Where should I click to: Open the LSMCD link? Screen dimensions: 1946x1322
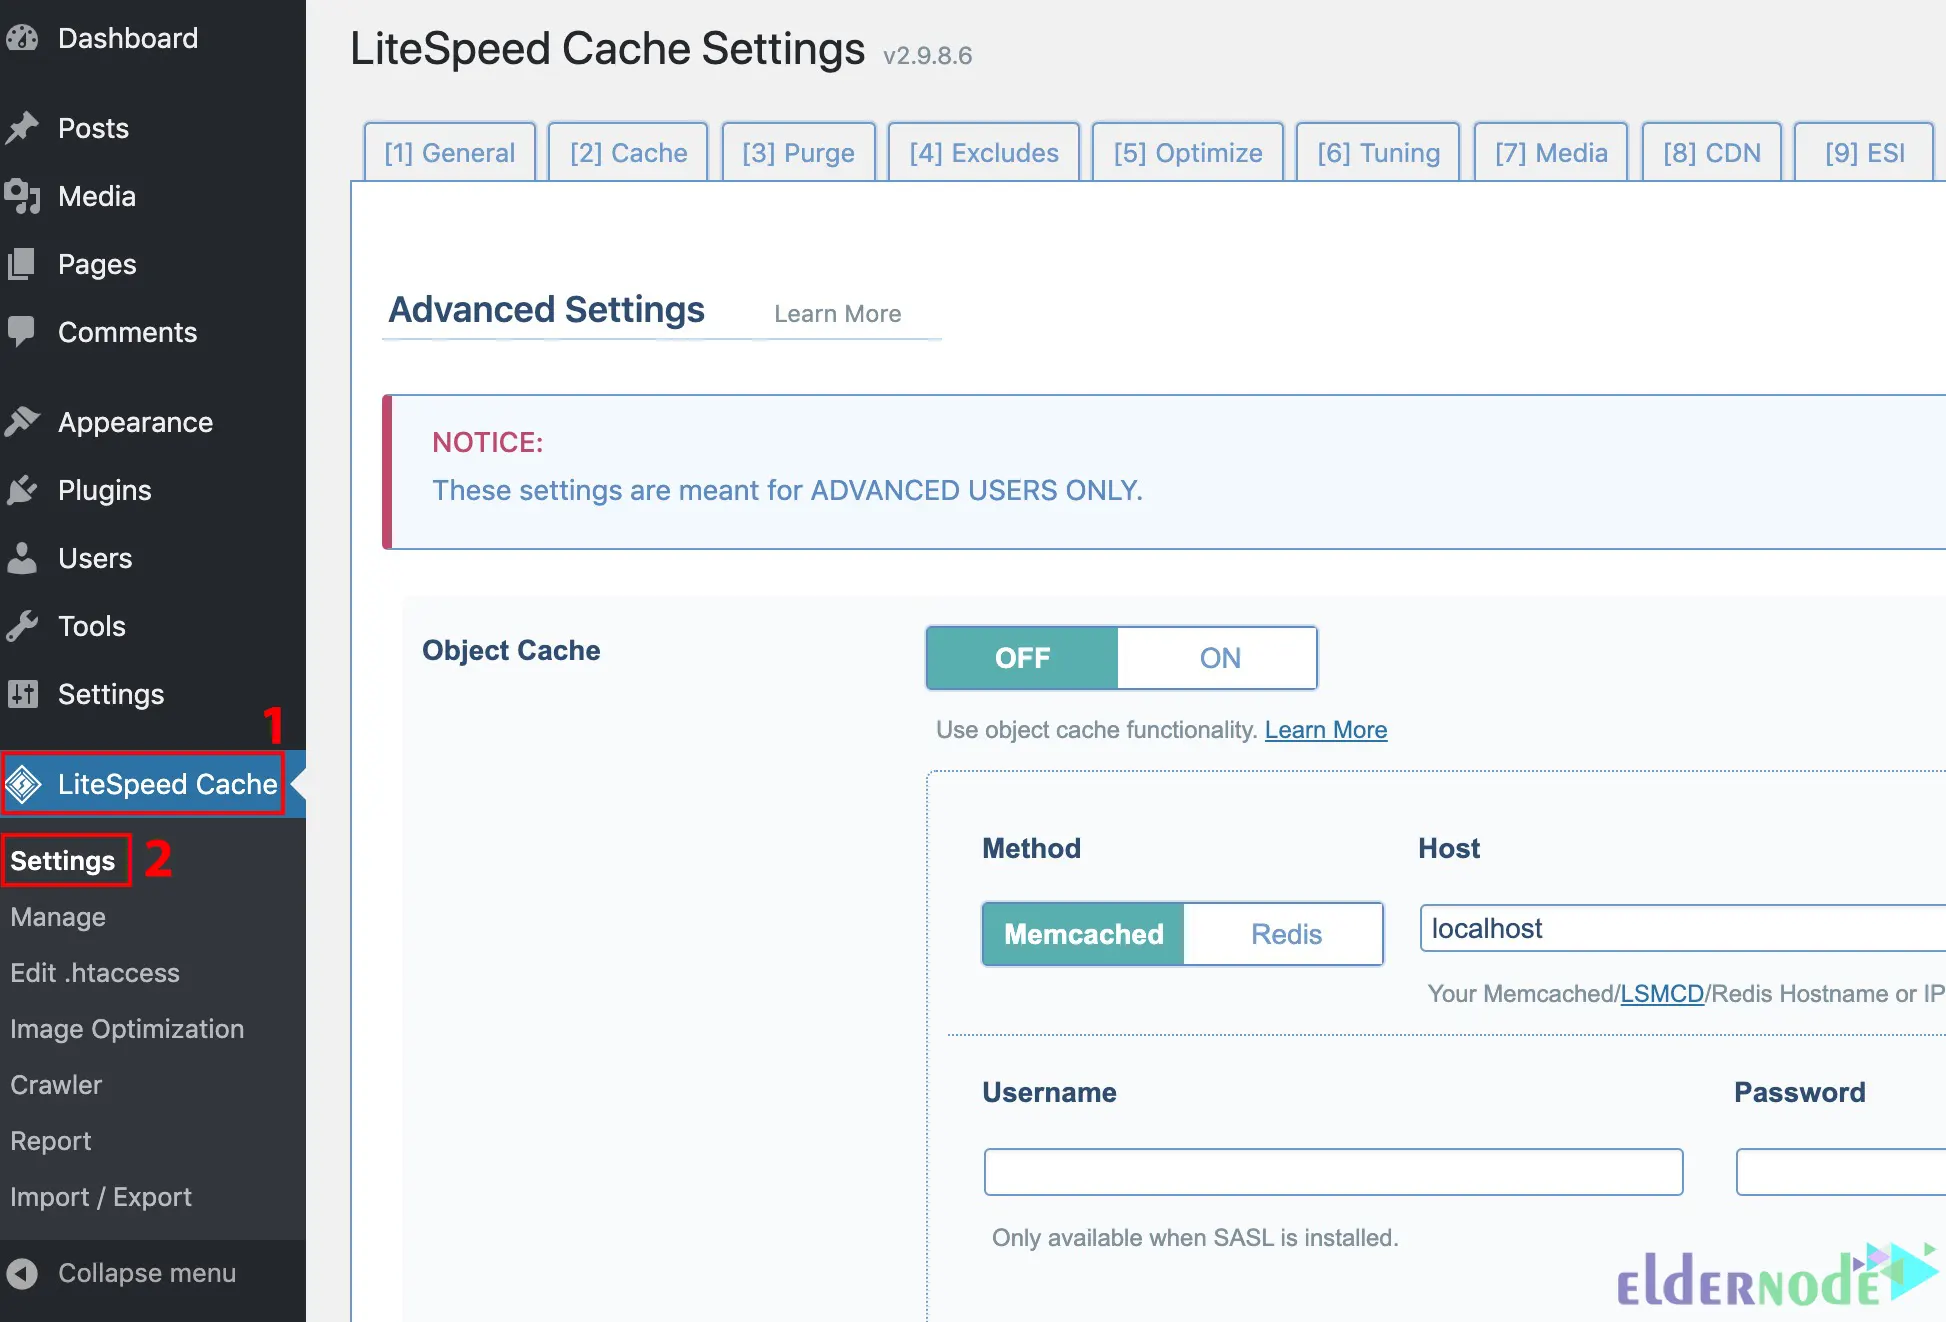coord(1662,994)
